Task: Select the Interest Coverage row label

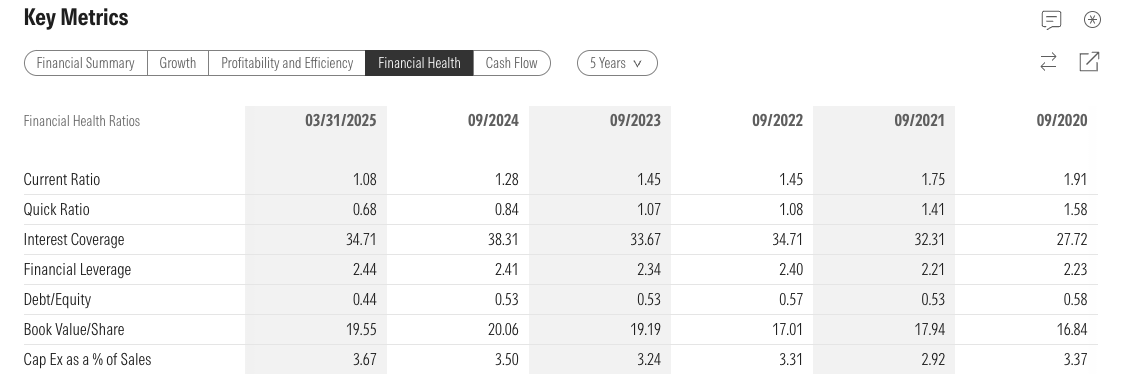Action: click(74, 239)
